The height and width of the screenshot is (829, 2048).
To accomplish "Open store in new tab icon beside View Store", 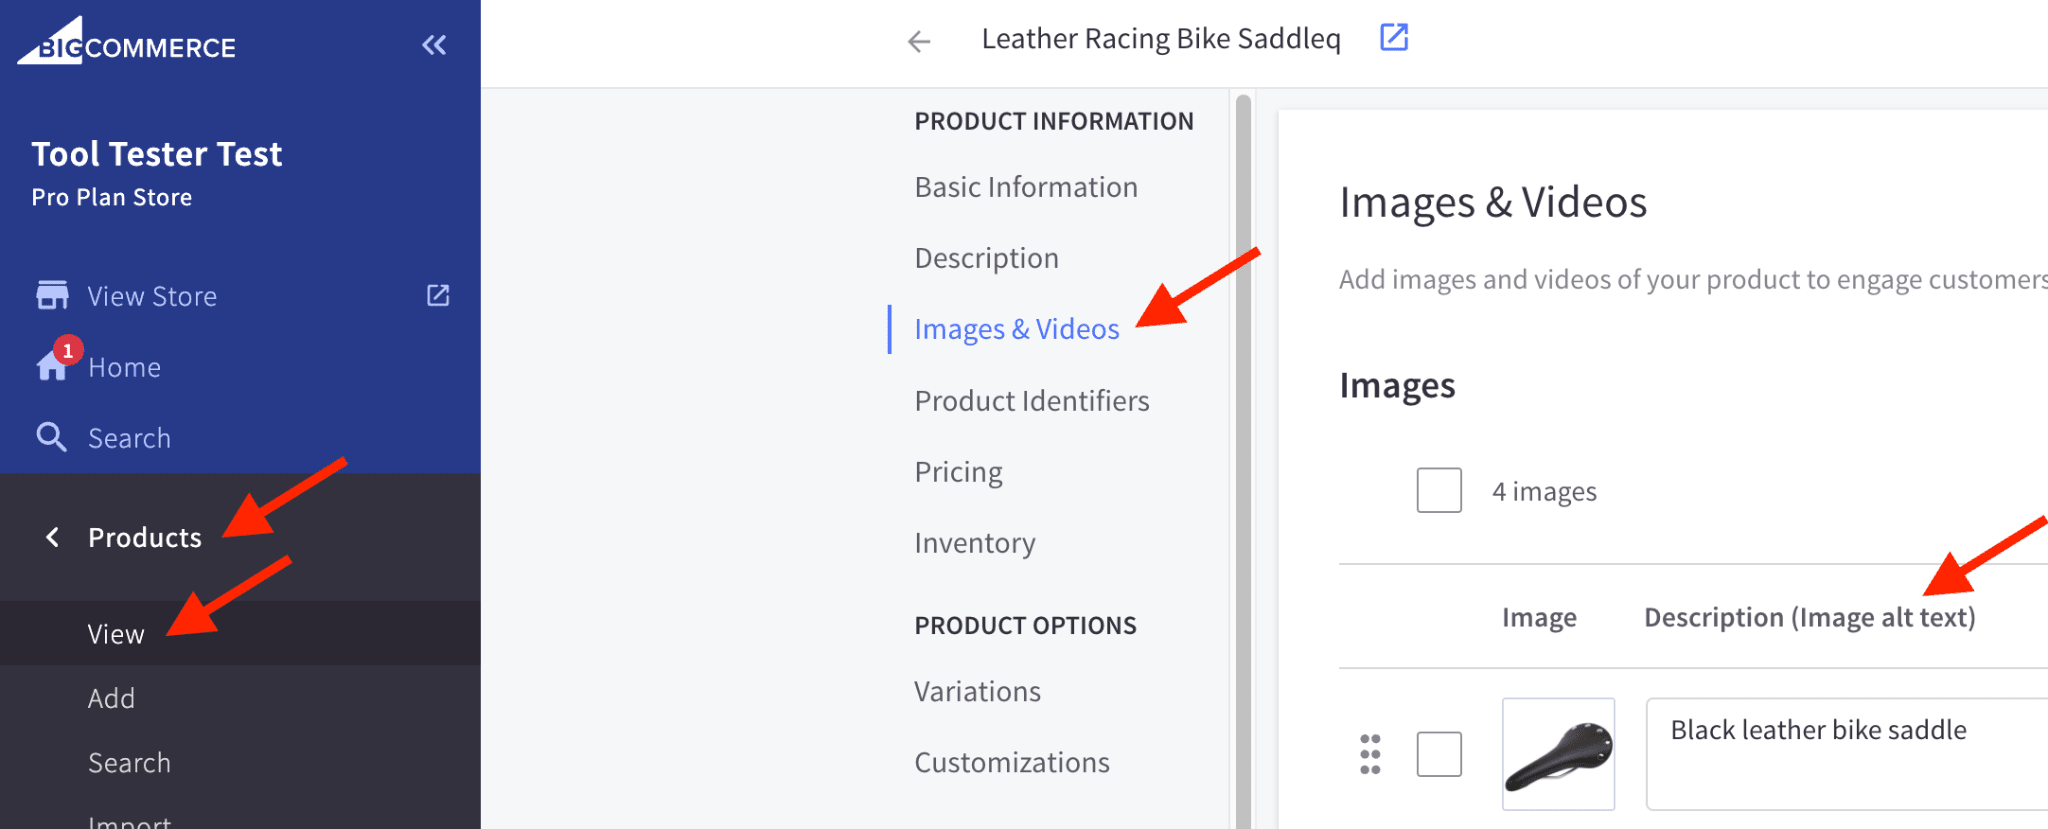I will click(x=438, y=295).
